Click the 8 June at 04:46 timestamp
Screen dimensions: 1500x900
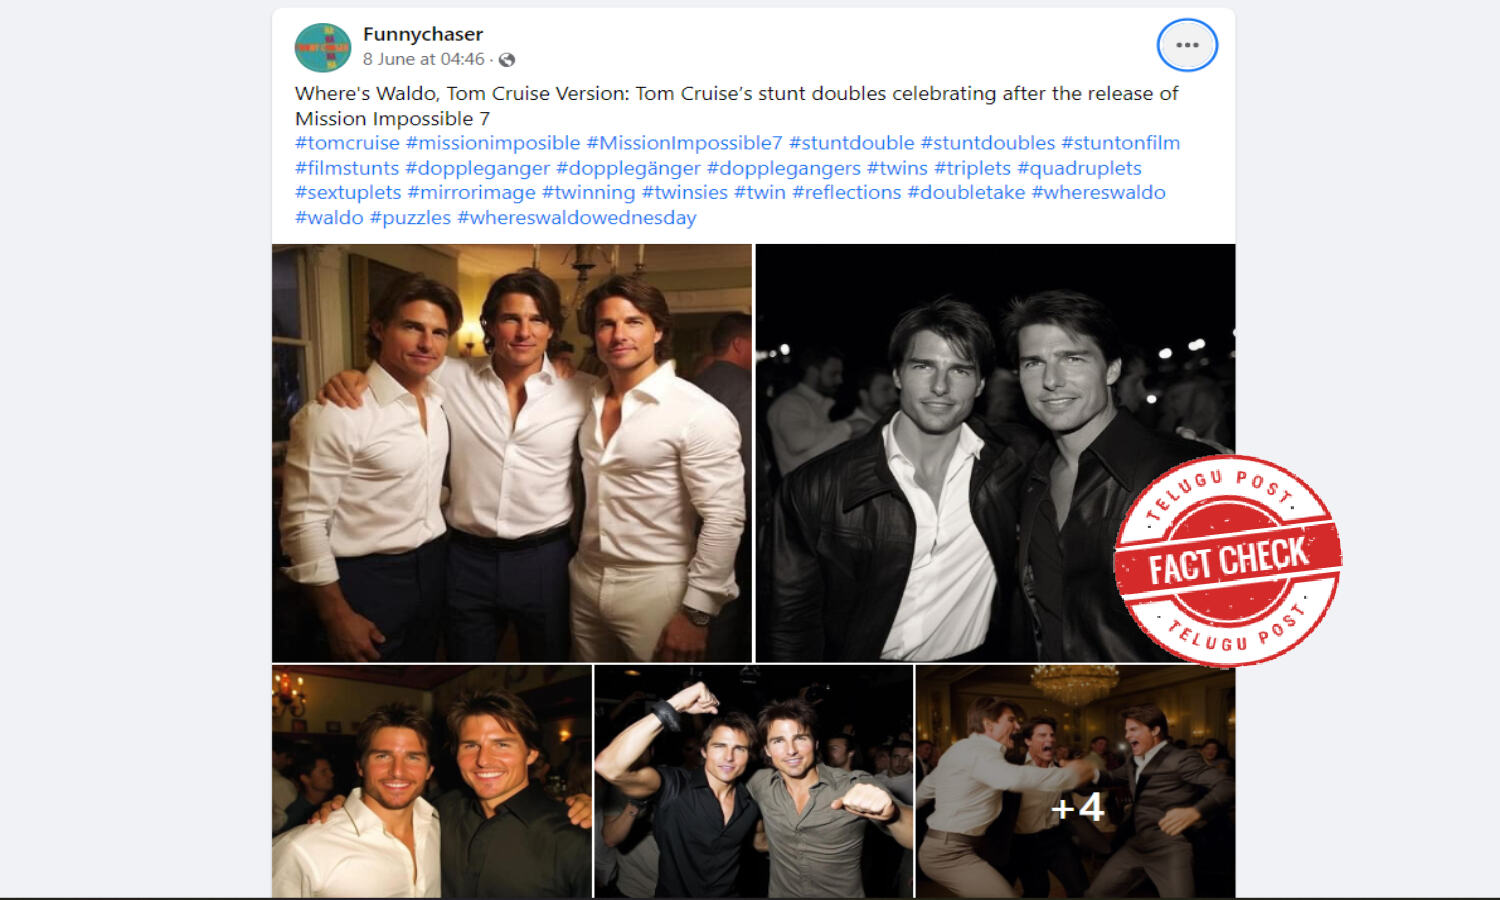424,60
